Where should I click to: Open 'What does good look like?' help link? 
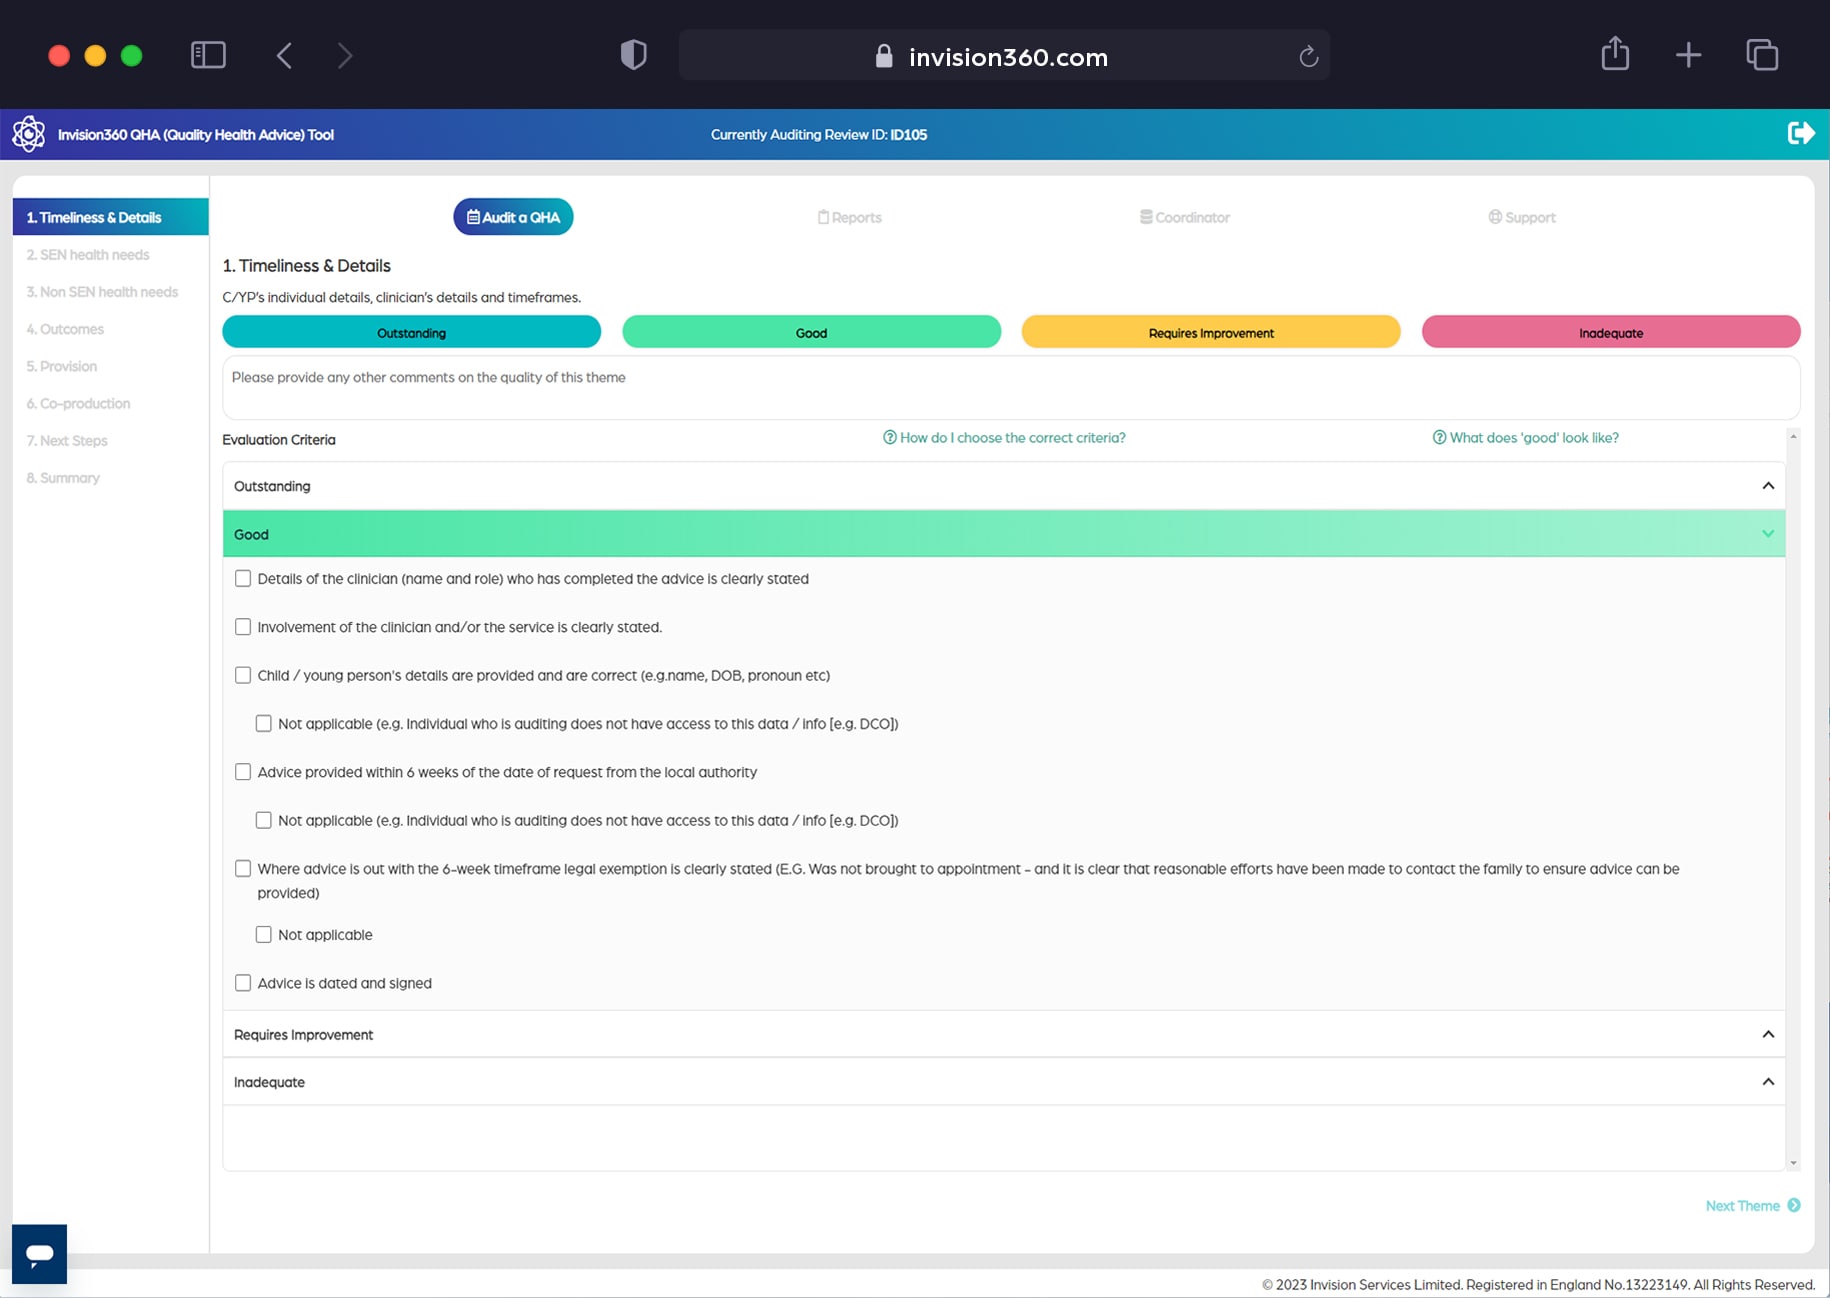1525,437
